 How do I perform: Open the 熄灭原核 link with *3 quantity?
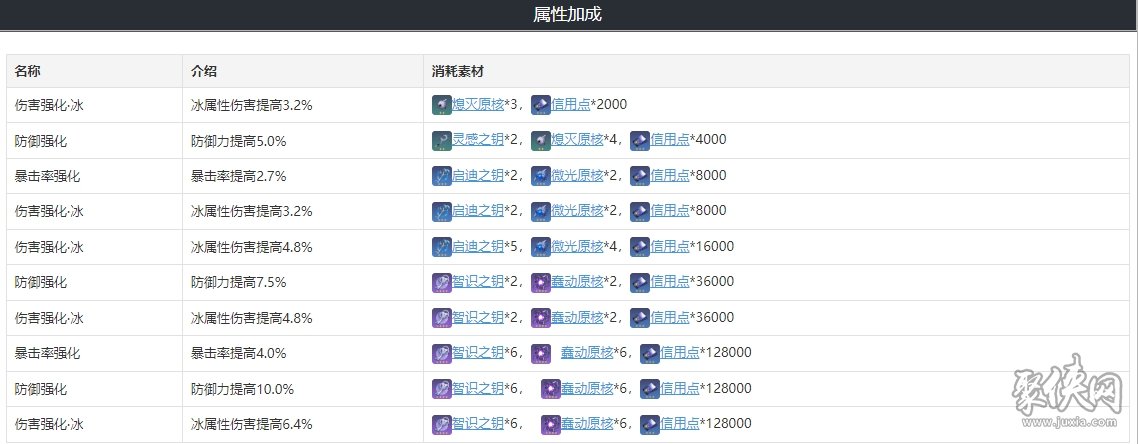[x=478, y=104]
